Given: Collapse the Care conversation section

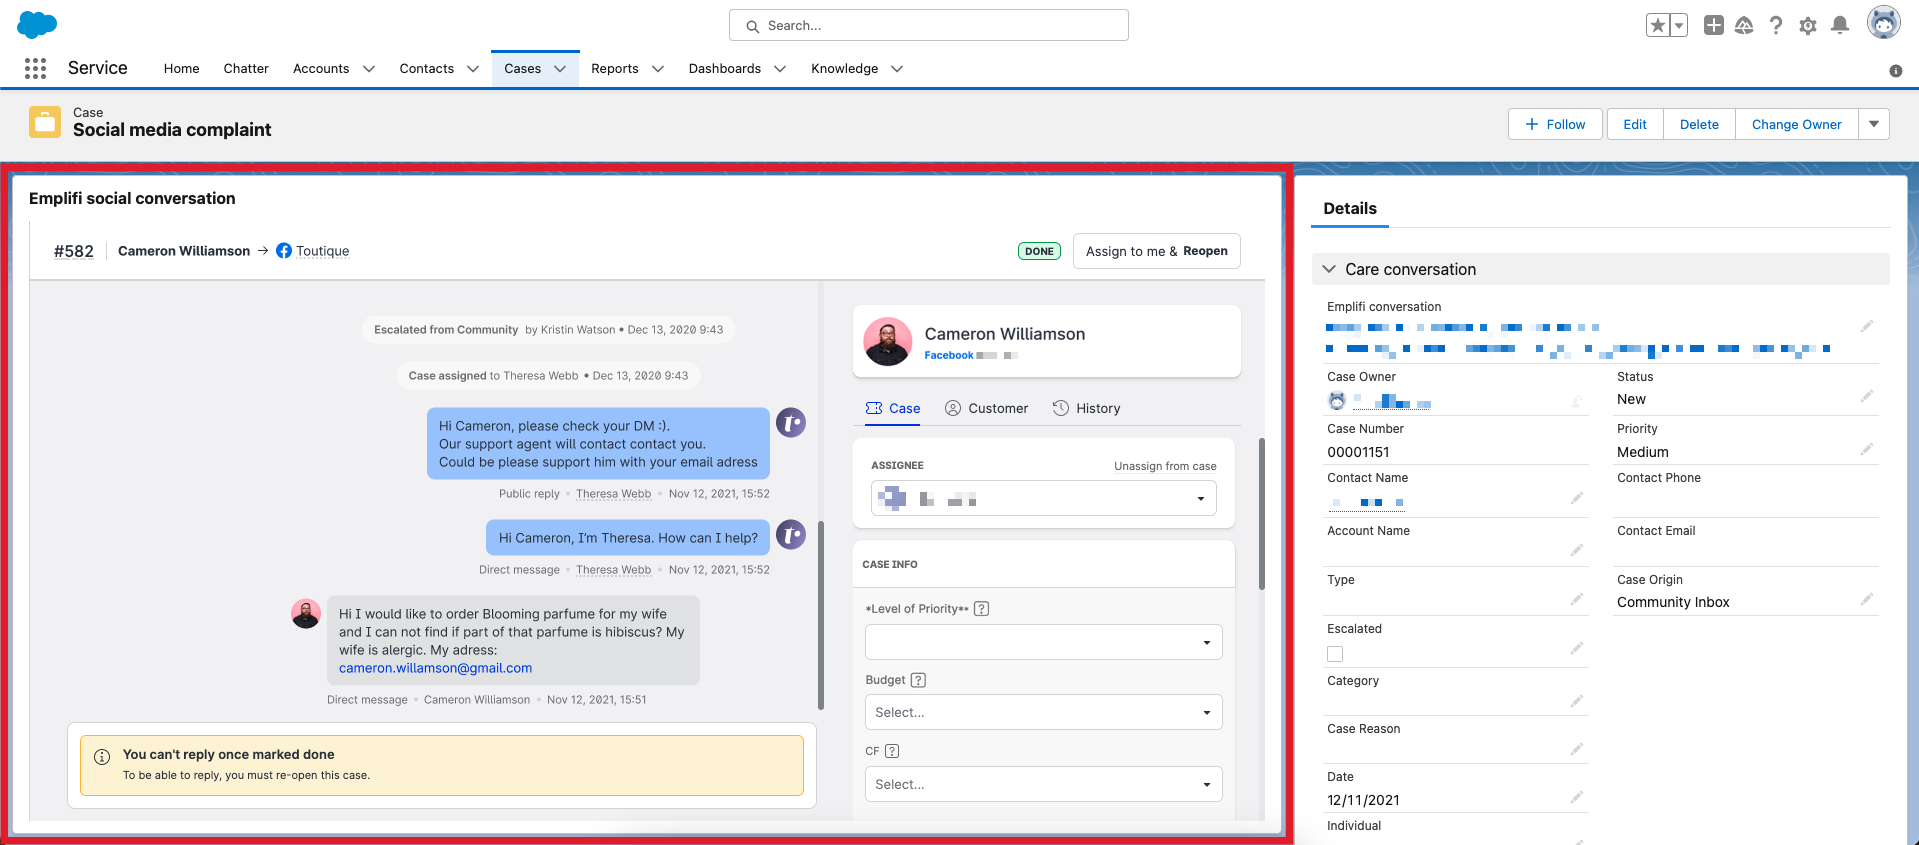Looking at the screenshot, I should 1329,269.
